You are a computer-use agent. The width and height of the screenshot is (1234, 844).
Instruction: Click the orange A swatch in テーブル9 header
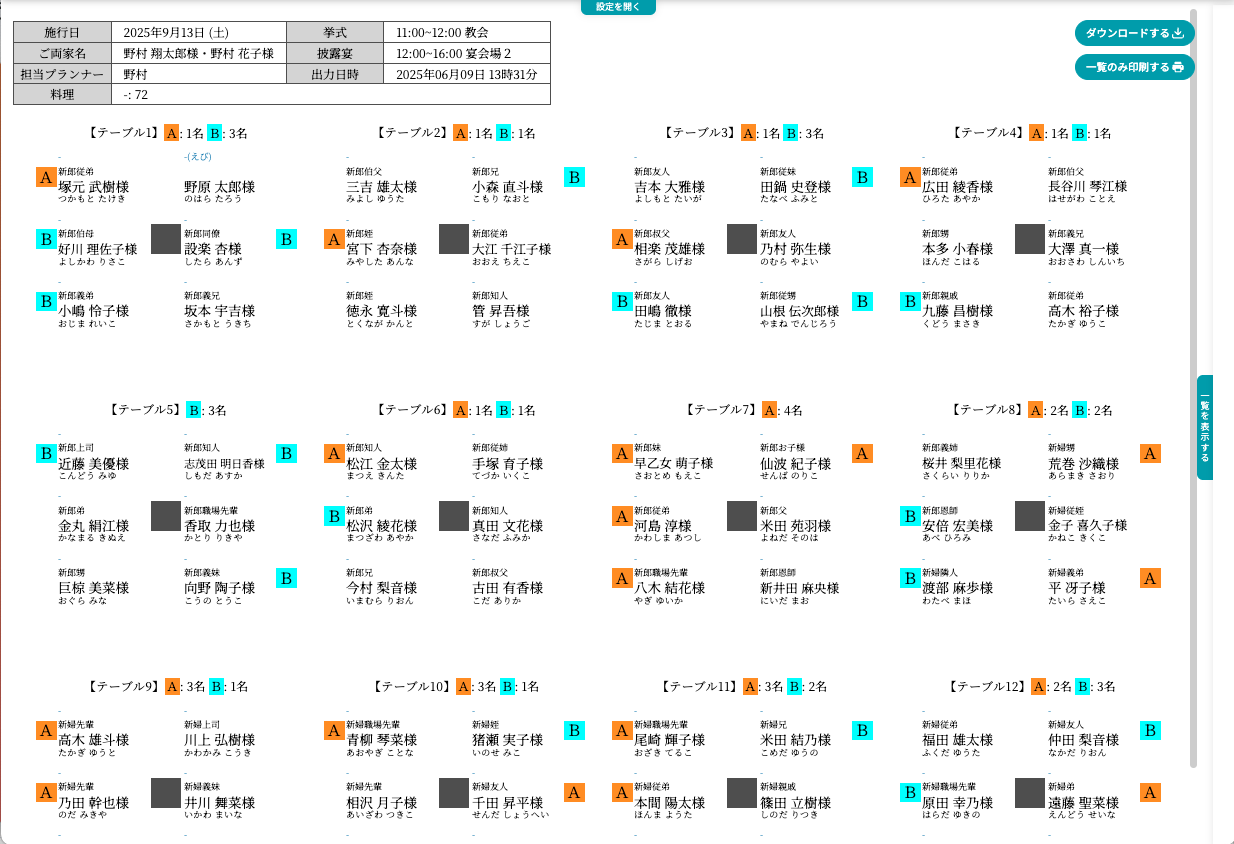tap(172, 687)
